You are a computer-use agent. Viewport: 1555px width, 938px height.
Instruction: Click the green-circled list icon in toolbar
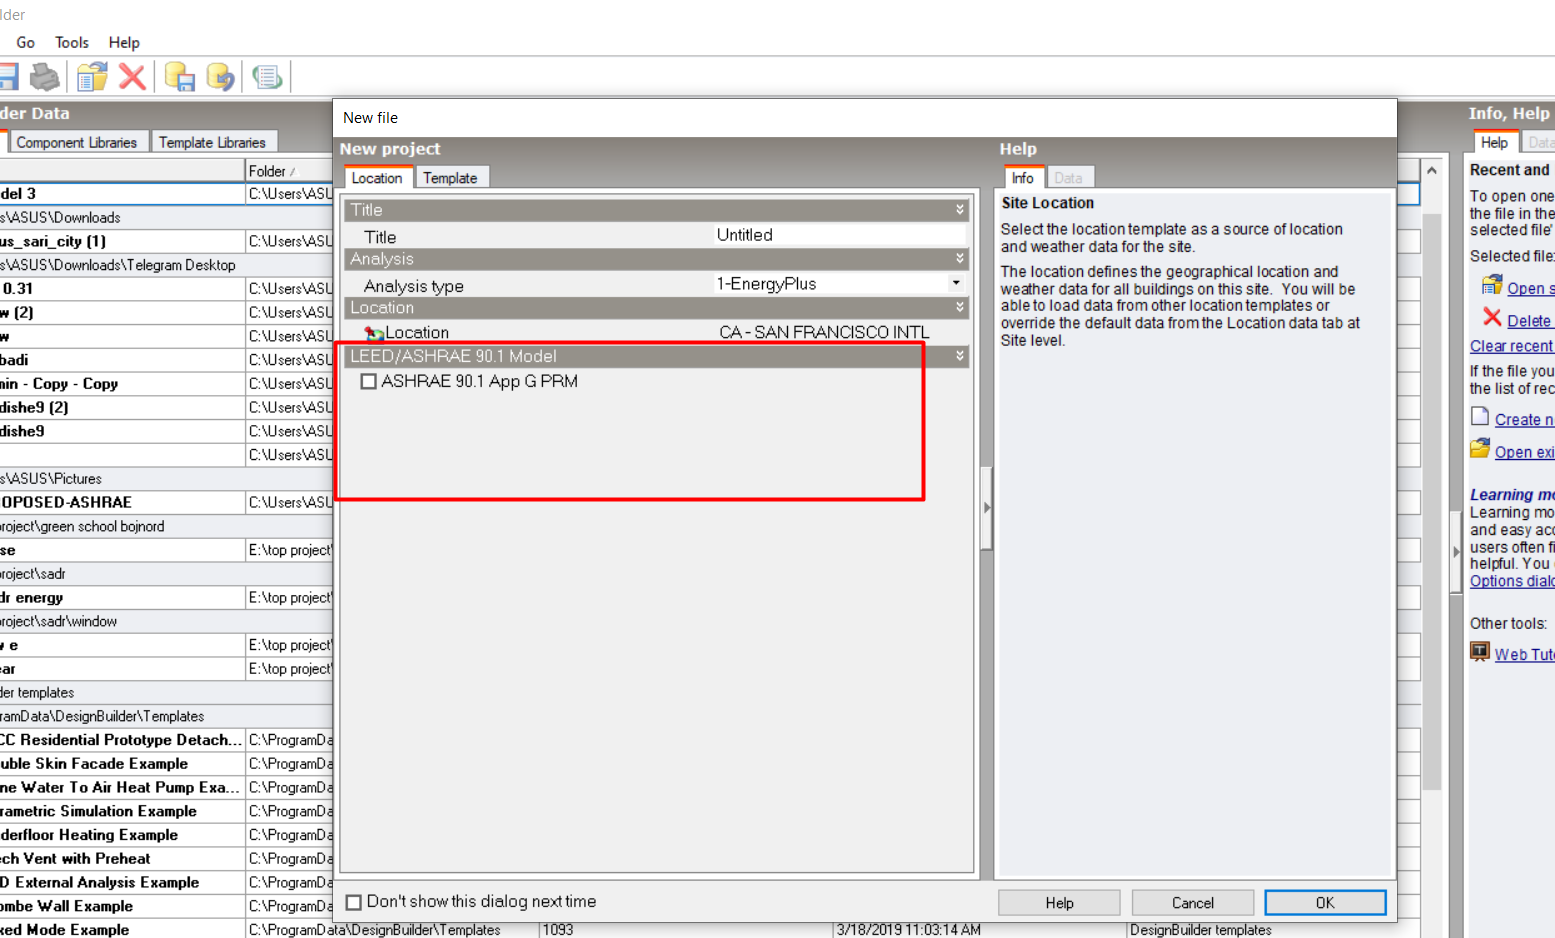[267, 77]
